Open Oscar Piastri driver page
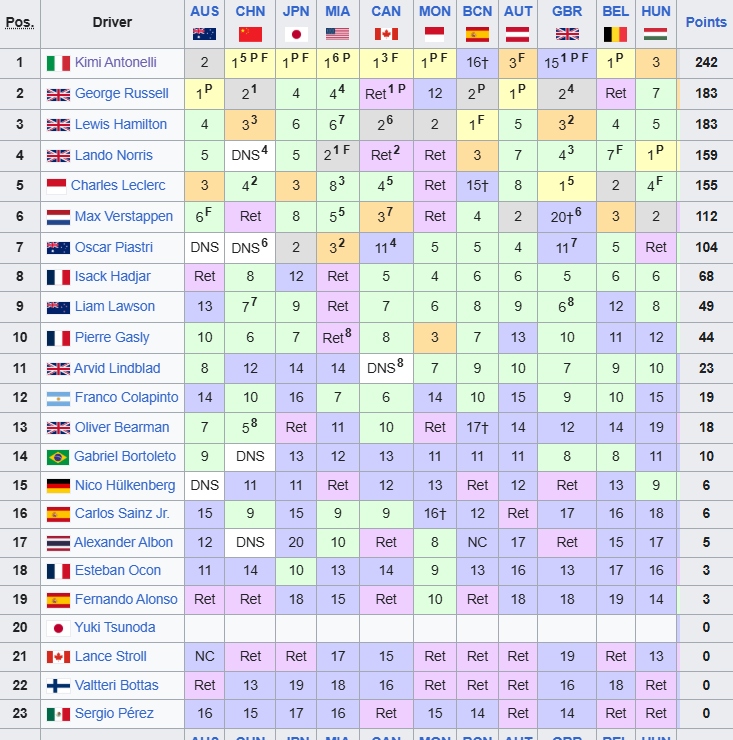 pyautogui.click(x=114, y=247)
